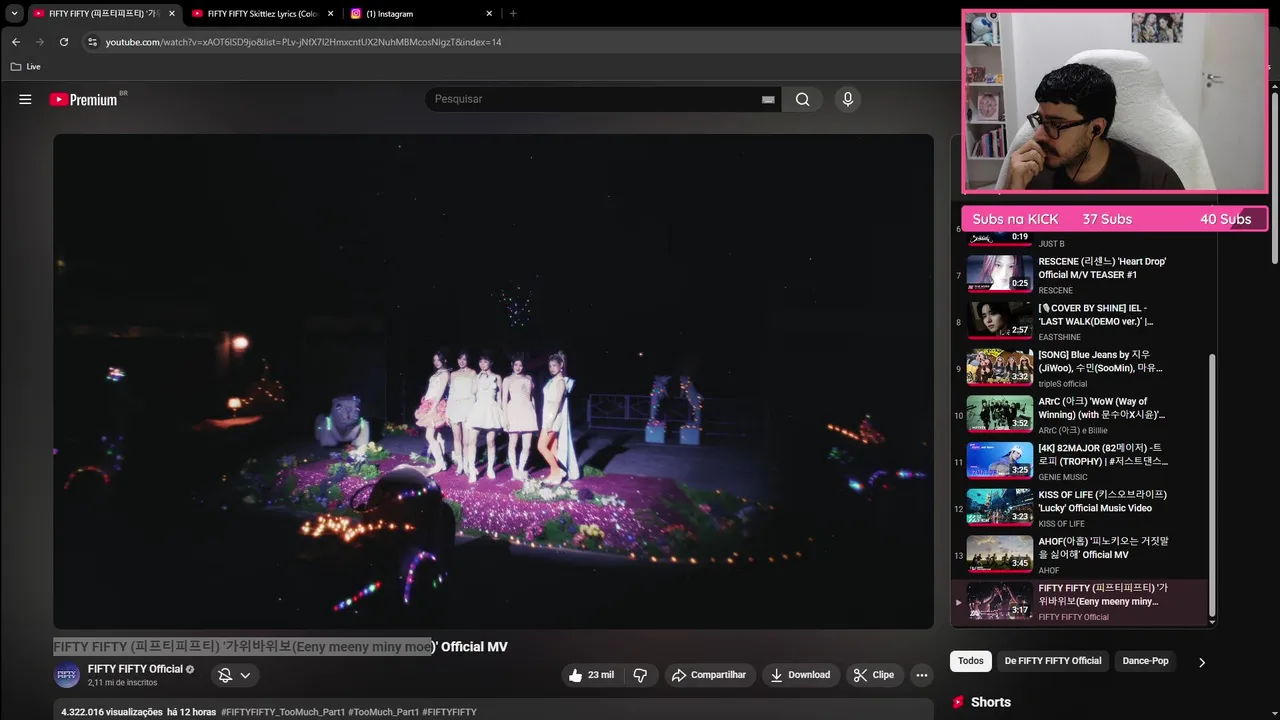Open site information icon in address bar
This screenshot has height=720, width=1280.
tap(92, 42)
